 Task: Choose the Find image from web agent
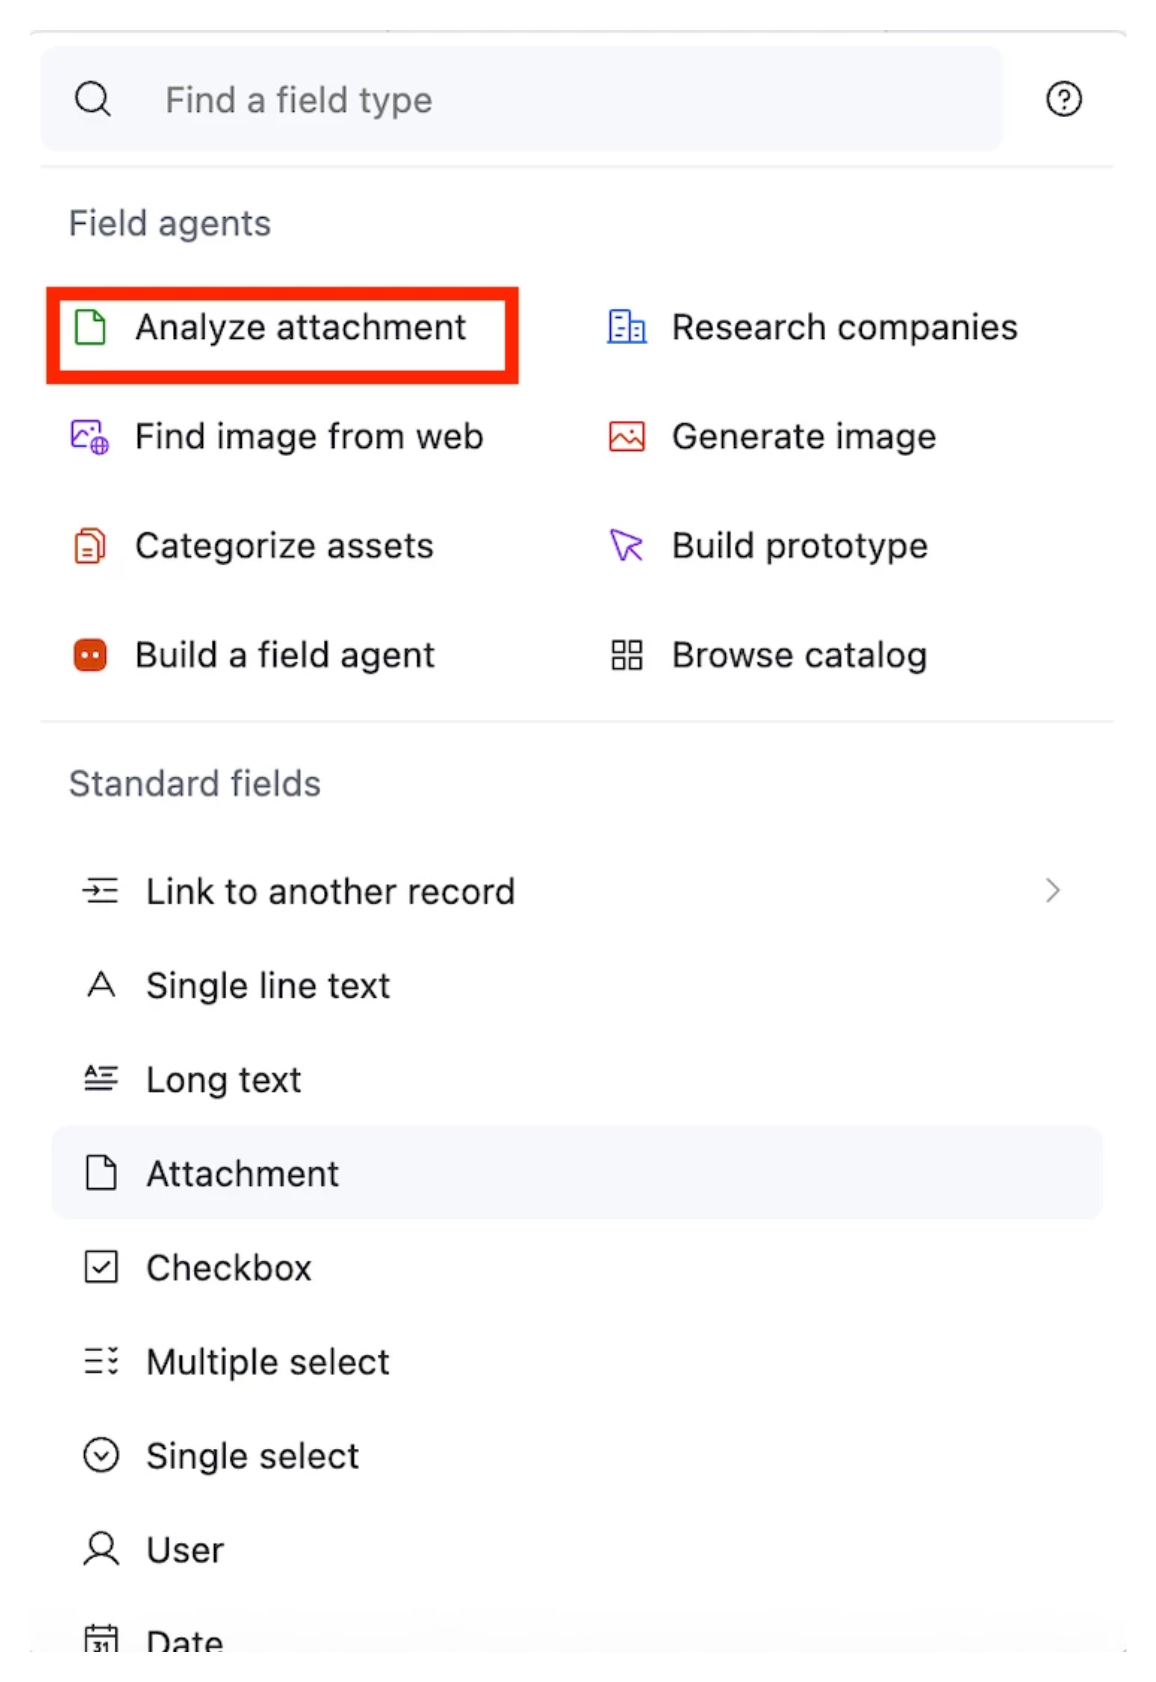[308, 437]
